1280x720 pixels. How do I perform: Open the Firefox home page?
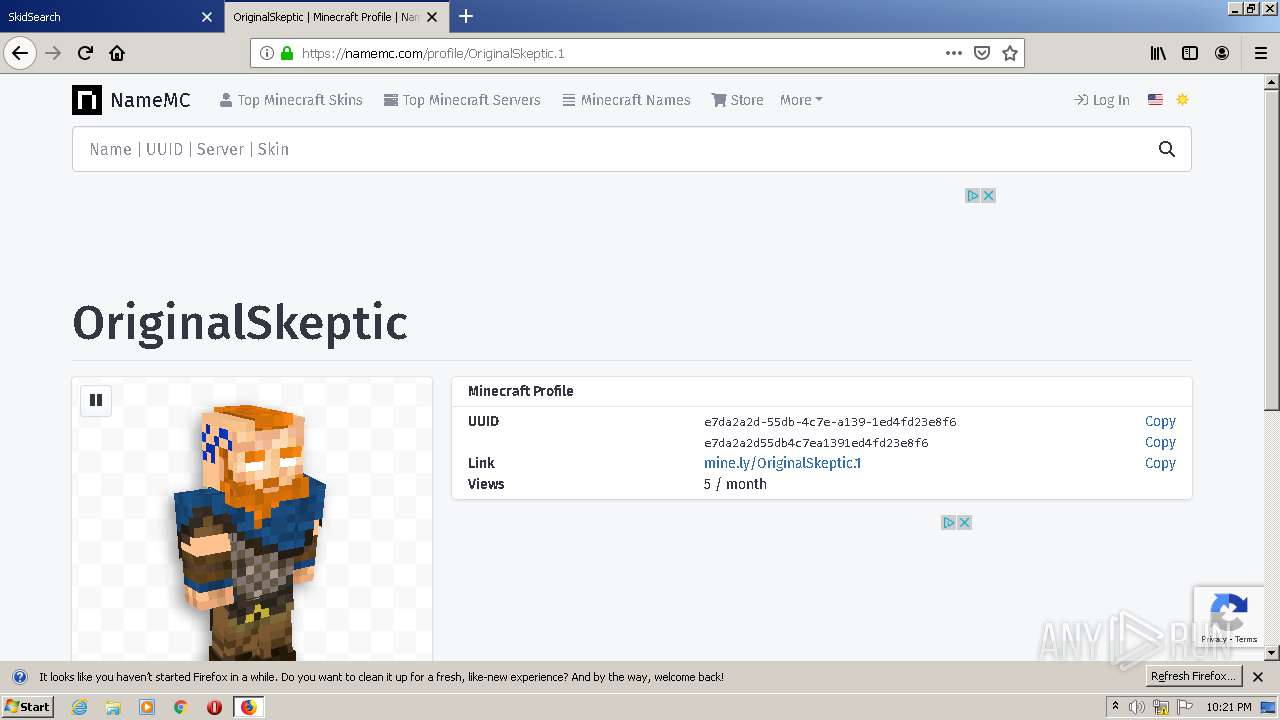pyautogui.click(x=117, y=53)
